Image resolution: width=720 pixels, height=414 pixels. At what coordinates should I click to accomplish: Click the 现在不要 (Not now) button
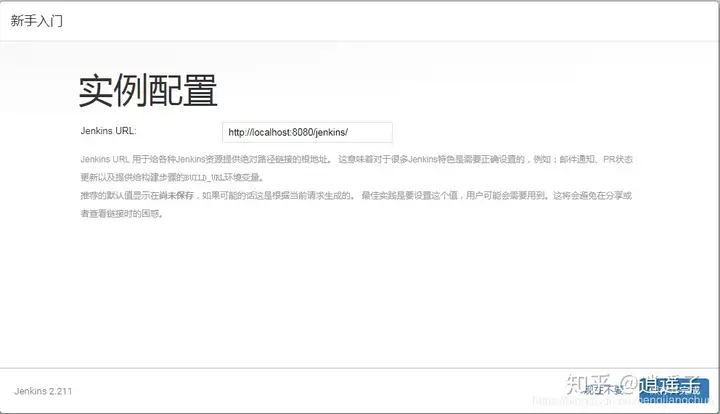tap(603, 390)
